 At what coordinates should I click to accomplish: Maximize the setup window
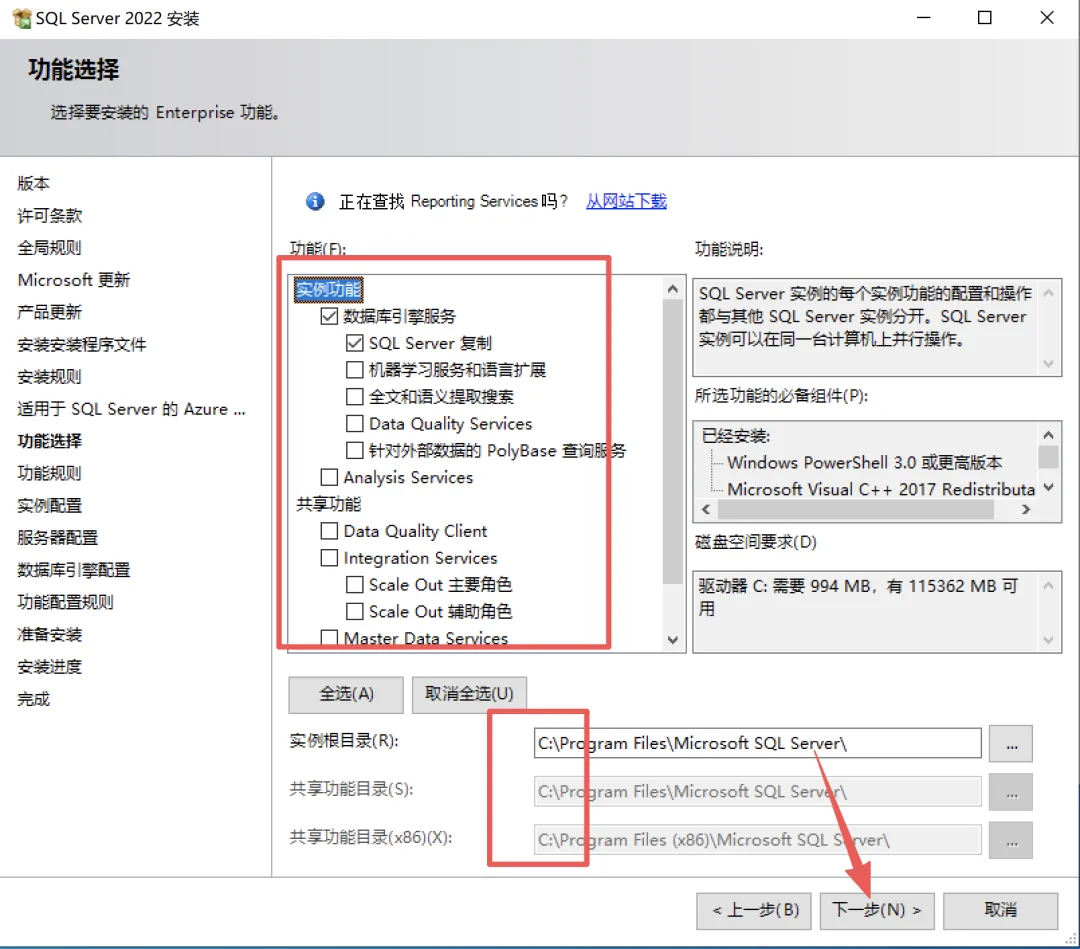(985, 18)
